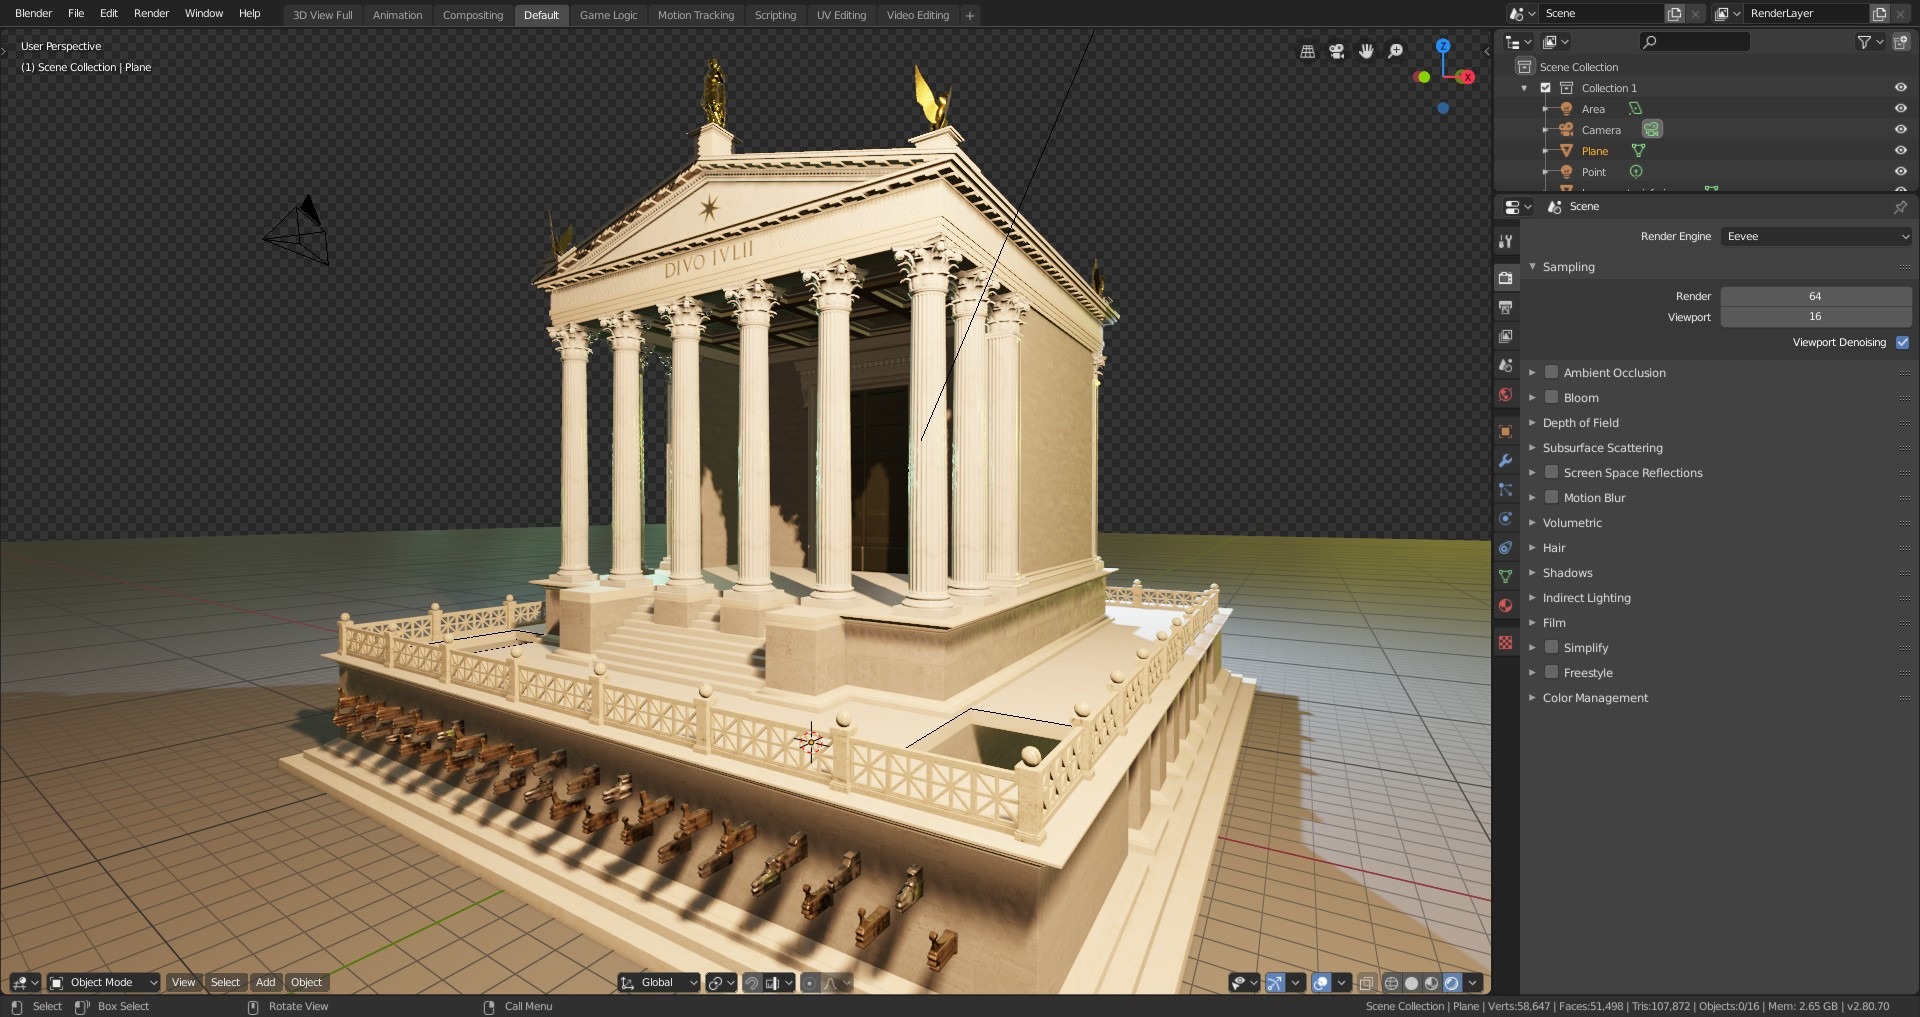
Task: Hide Plane object via eye icon
Action: tap(1900, 150)
